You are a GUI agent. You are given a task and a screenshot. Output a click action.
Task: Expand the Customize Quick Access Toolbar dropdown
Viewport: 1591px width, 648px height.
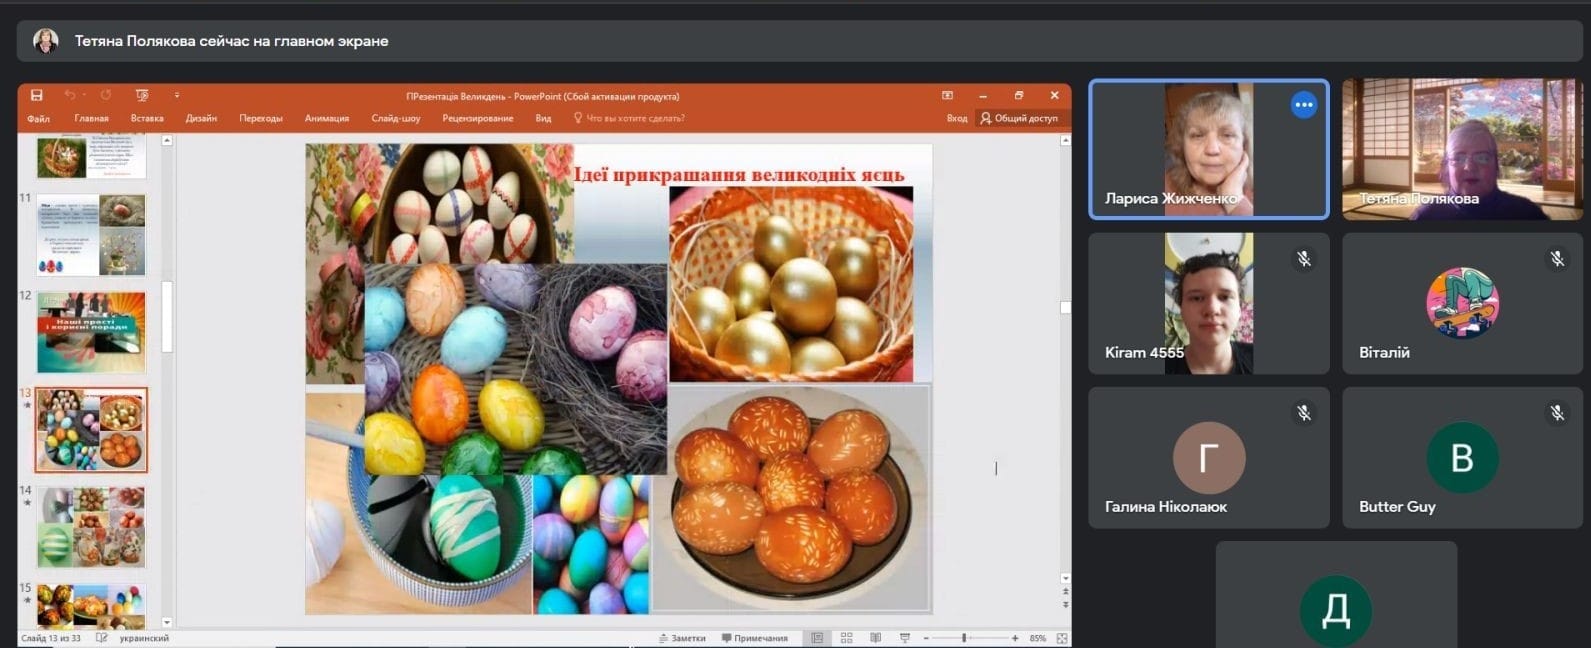tap(177, 96)
